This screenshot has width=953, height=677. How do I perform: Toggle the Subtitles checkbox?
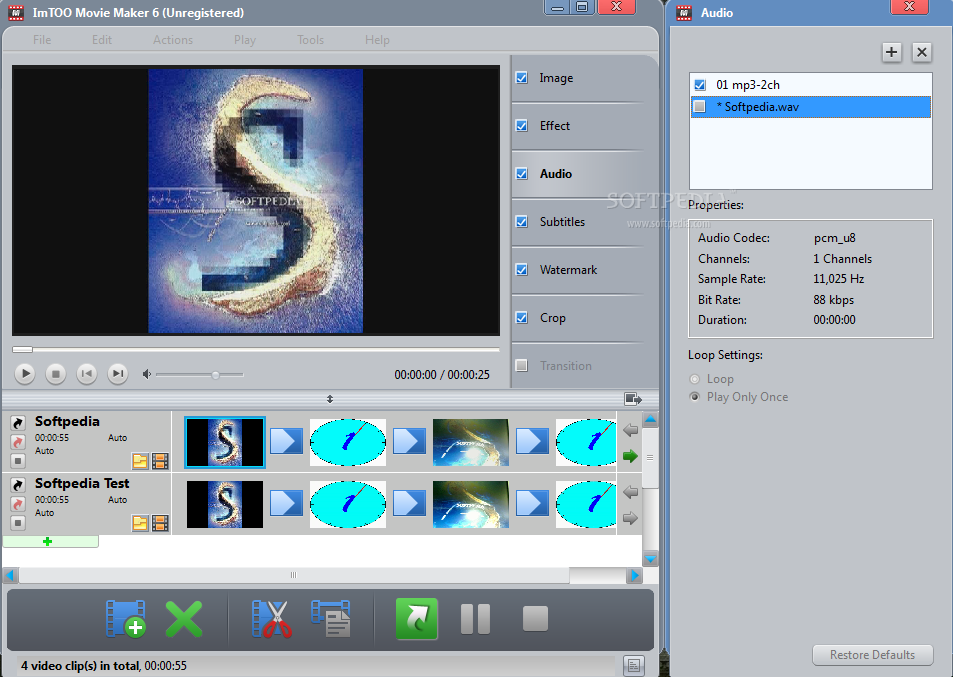[521, 222]
